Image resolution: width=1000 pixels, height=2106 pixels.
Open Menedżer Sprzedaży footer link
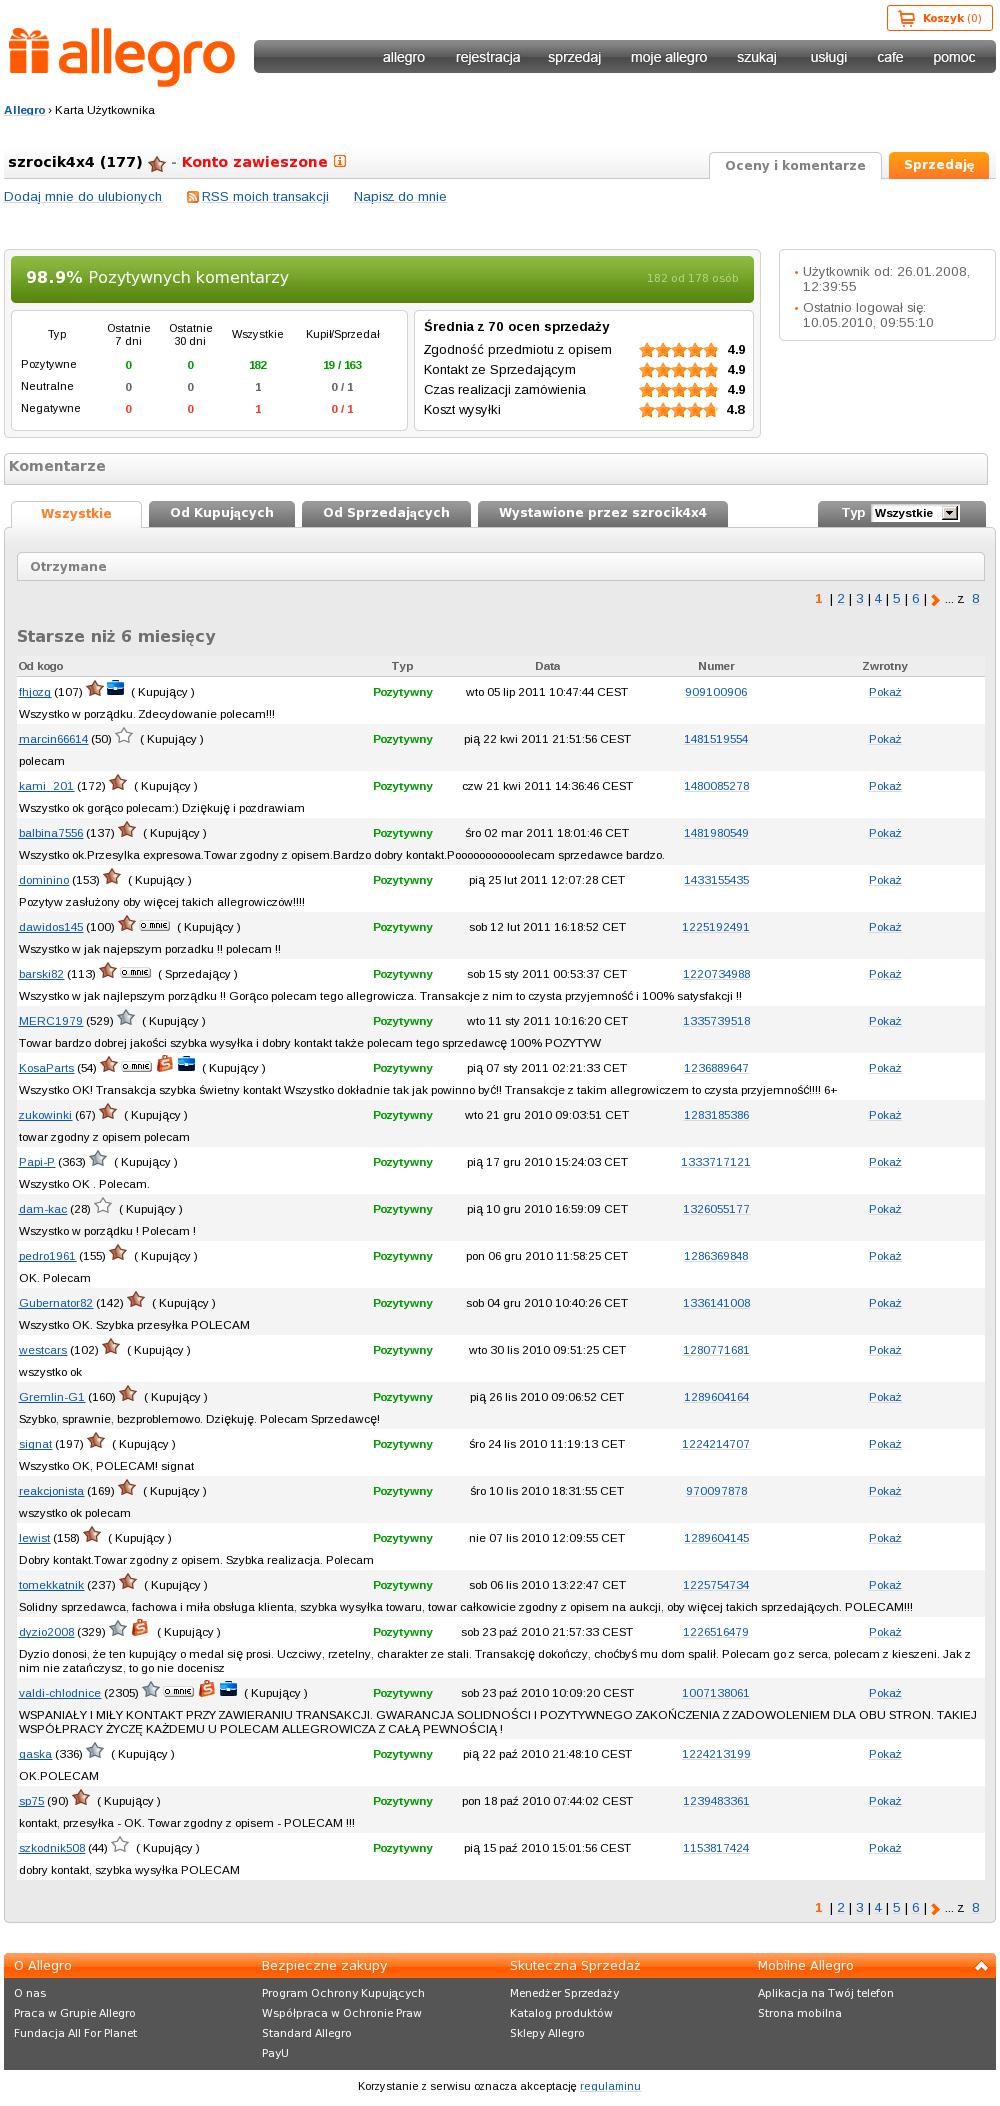565,1993
